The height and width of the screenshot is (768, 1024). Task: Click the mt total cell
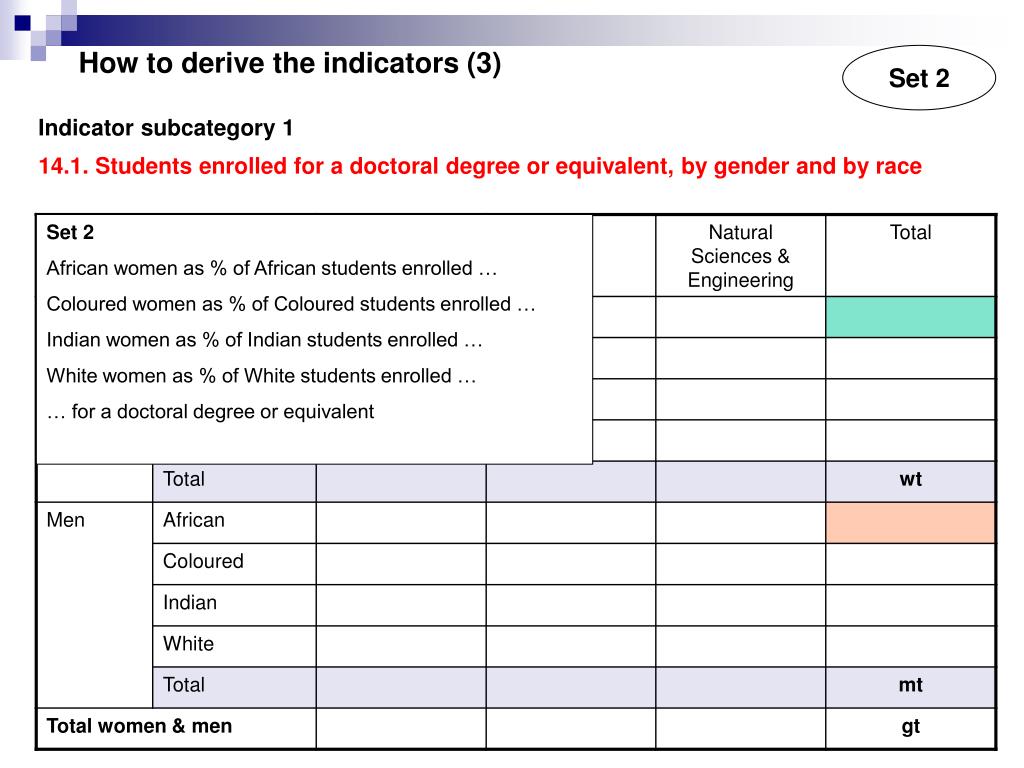click(x=910, y=686)
